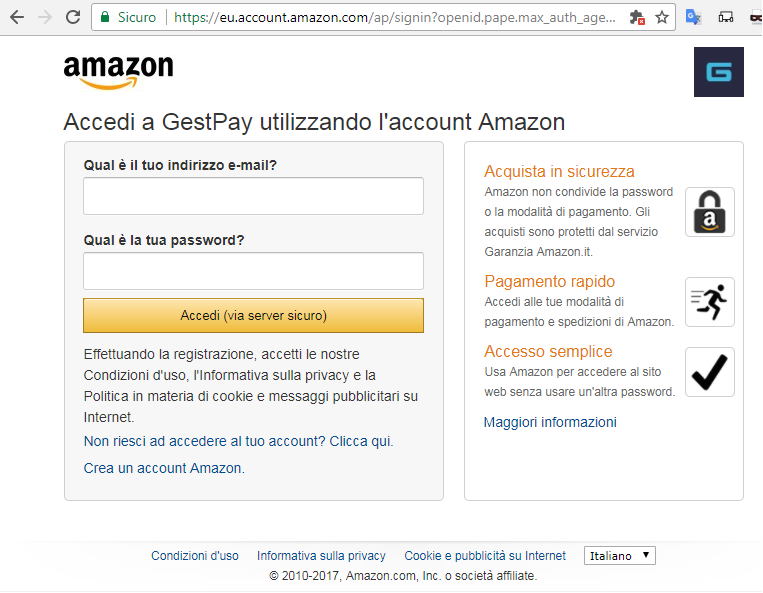Open the Google Translate extension icon
The height and width of the screenshot is (593, 763).
[x=693, y=18]
